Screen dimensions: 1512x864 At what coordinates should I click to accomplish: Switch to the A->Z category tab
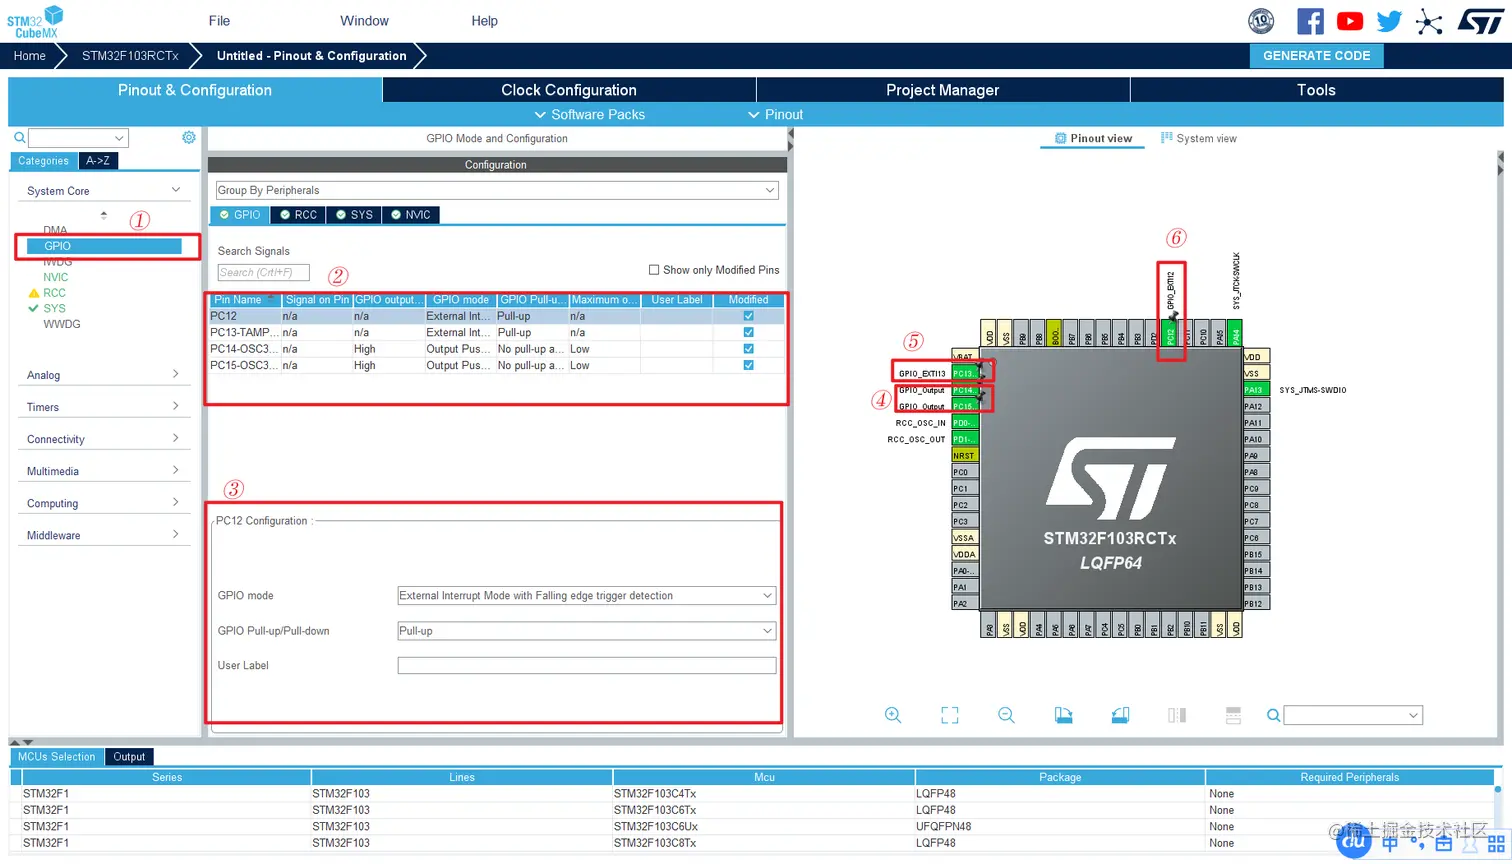(x=98, y=161)
